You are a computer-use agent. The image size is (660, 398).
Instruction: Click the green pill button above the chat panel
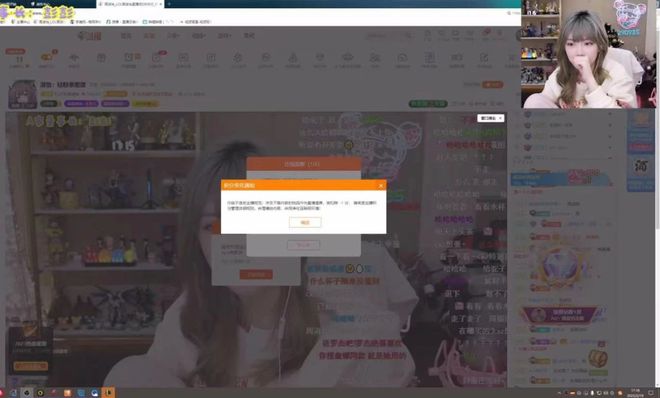[x=428, y=103]
